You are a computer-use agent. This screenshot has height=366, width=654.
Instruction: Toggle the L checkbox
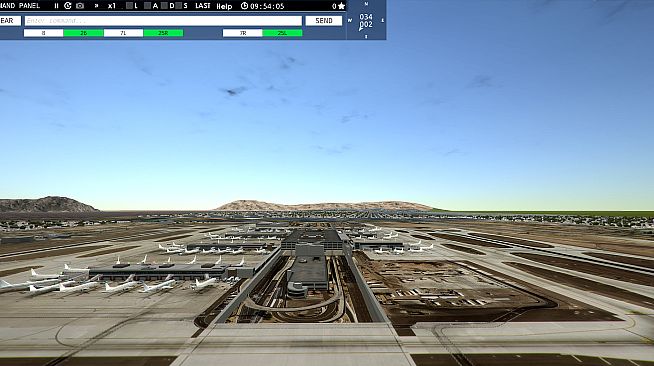[129, 6]
